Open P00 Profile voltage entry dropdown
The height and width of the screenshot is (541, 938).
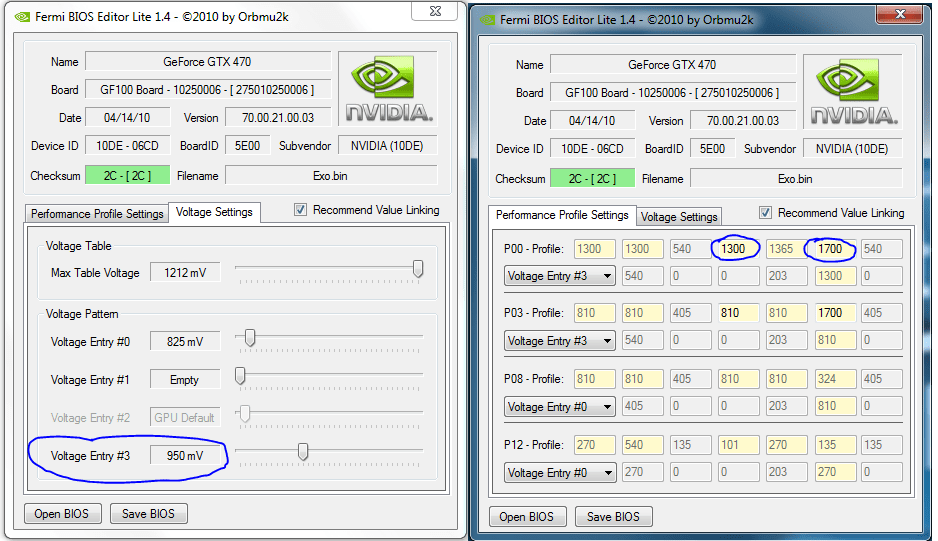pyautogui.click(x=559, y=276)
